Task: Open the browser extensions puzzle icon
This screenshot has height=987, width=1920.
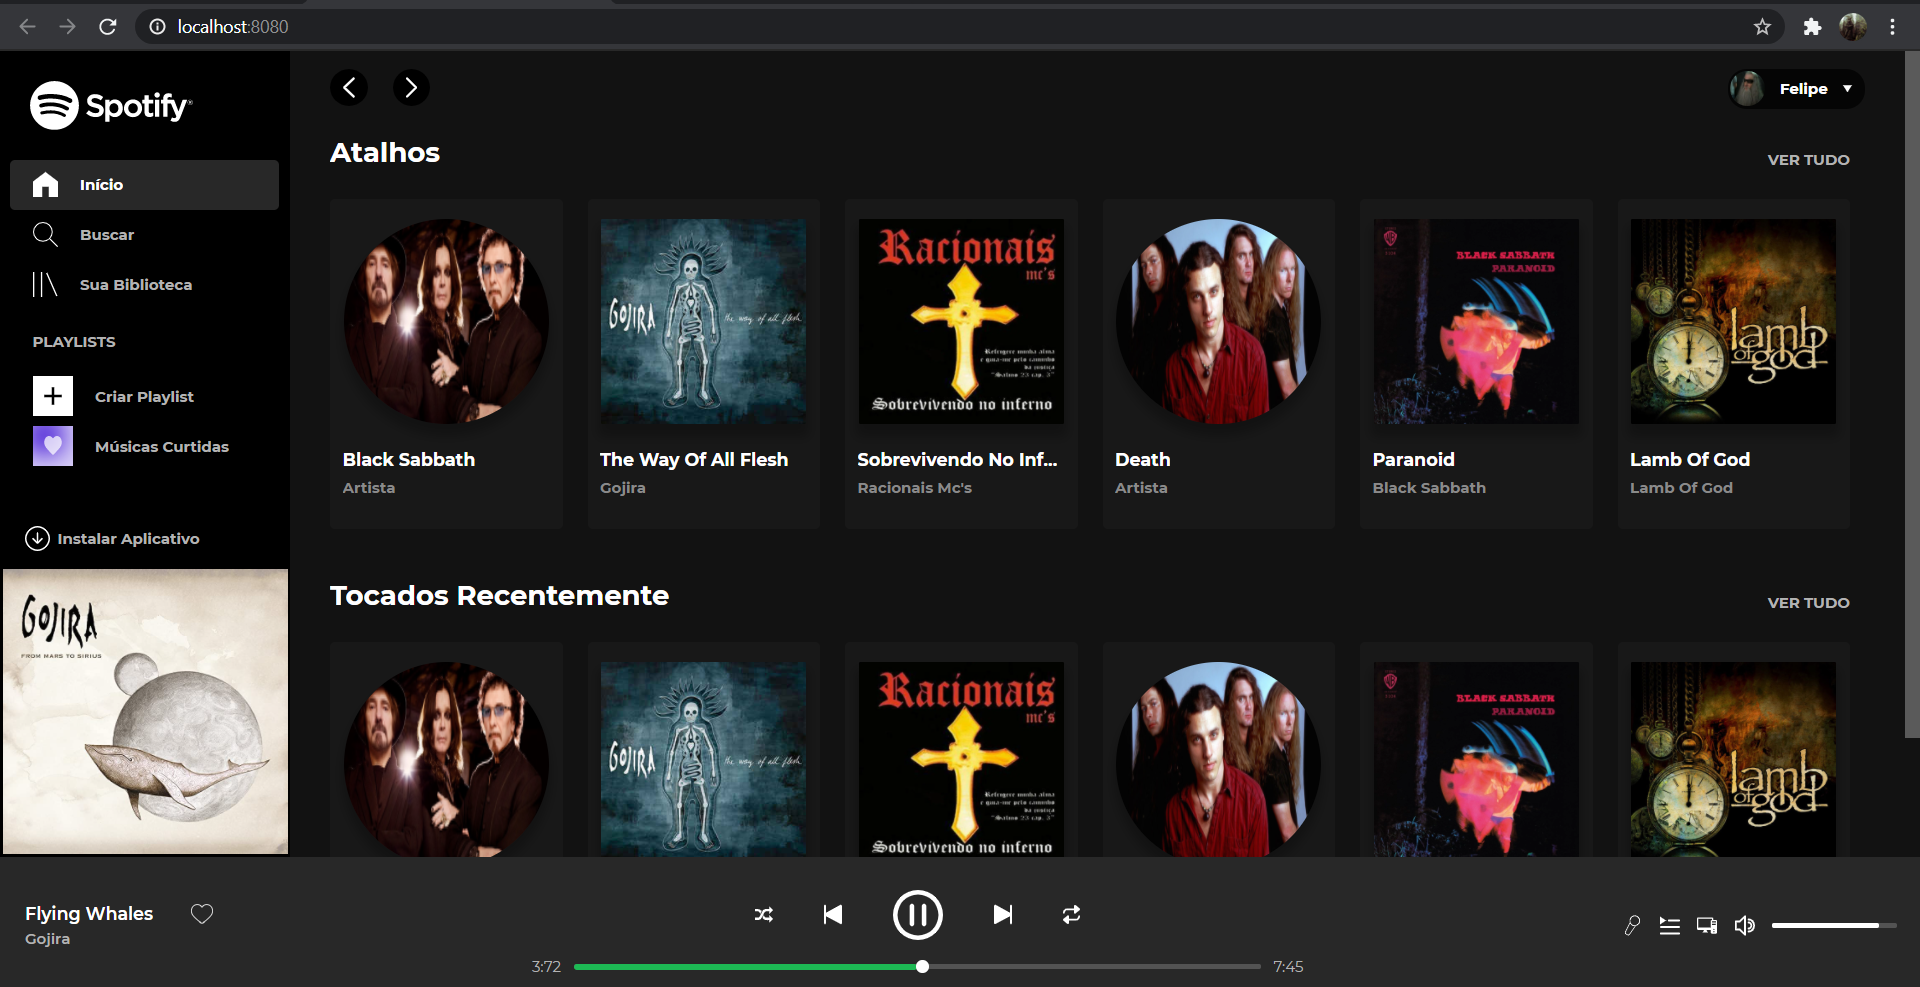Action: coord(1812,27)
